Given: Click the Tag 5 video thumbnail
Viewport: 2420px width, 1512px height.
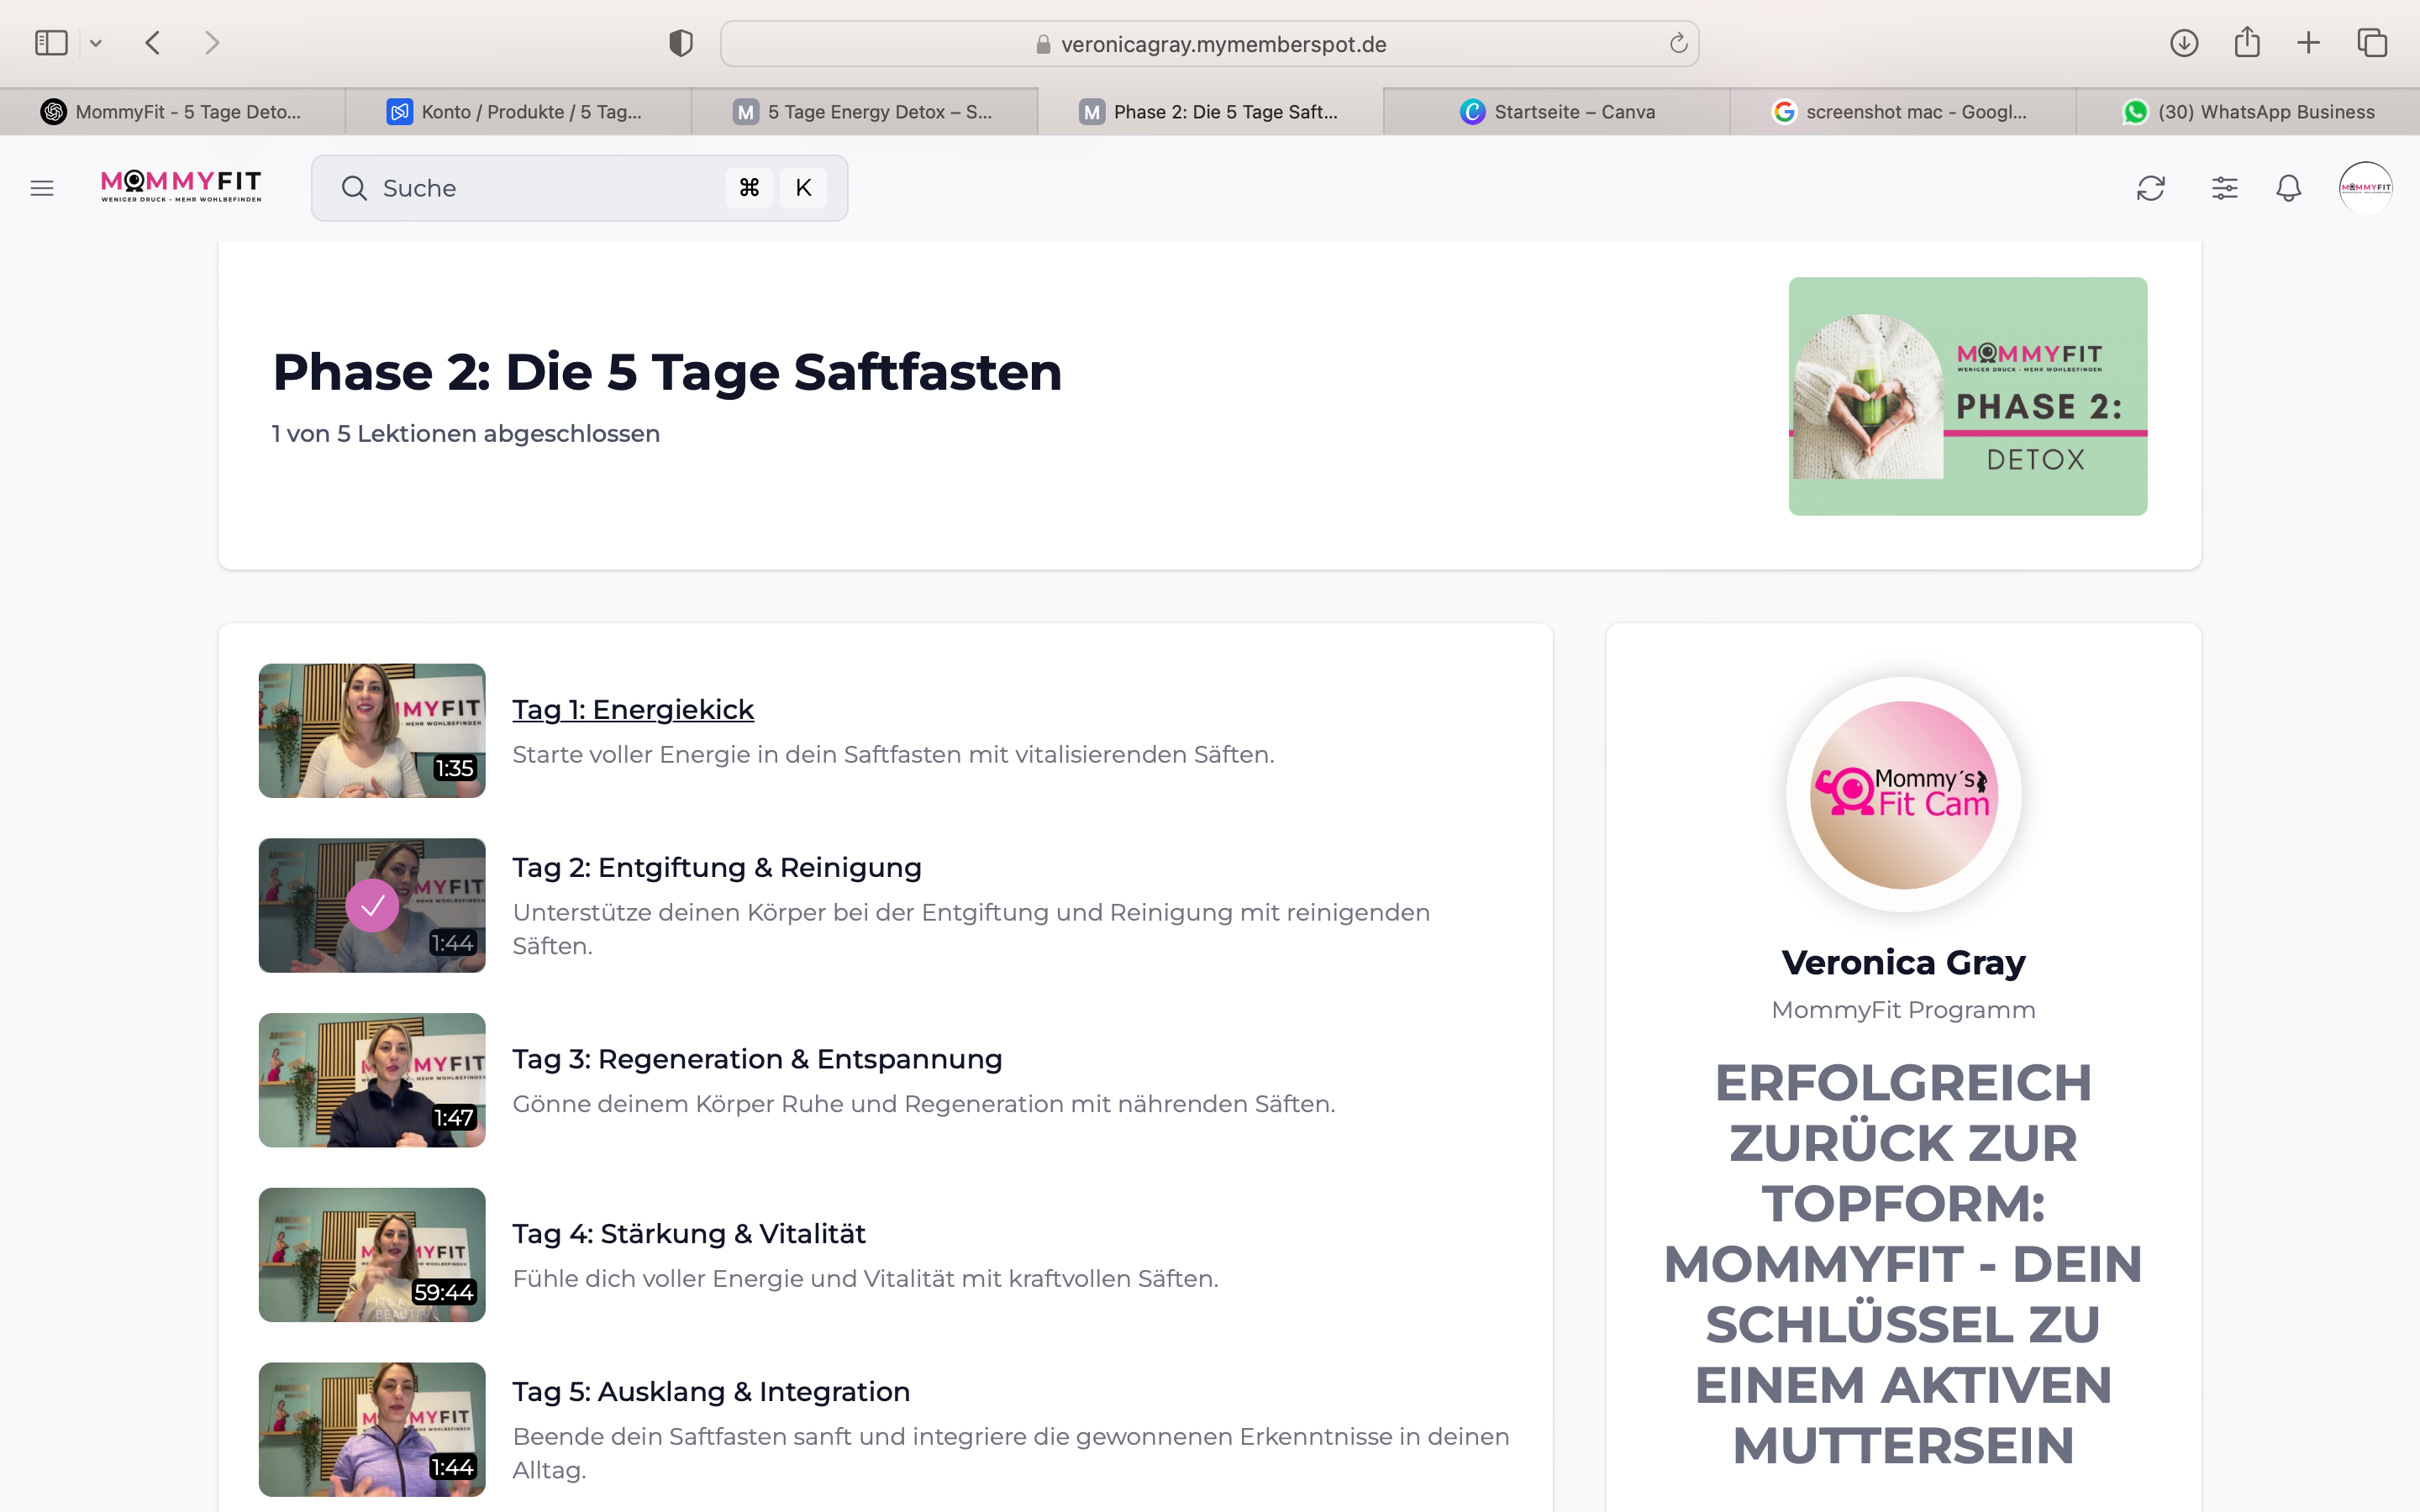Looking at the screenshot, I should coord(371,1429).
